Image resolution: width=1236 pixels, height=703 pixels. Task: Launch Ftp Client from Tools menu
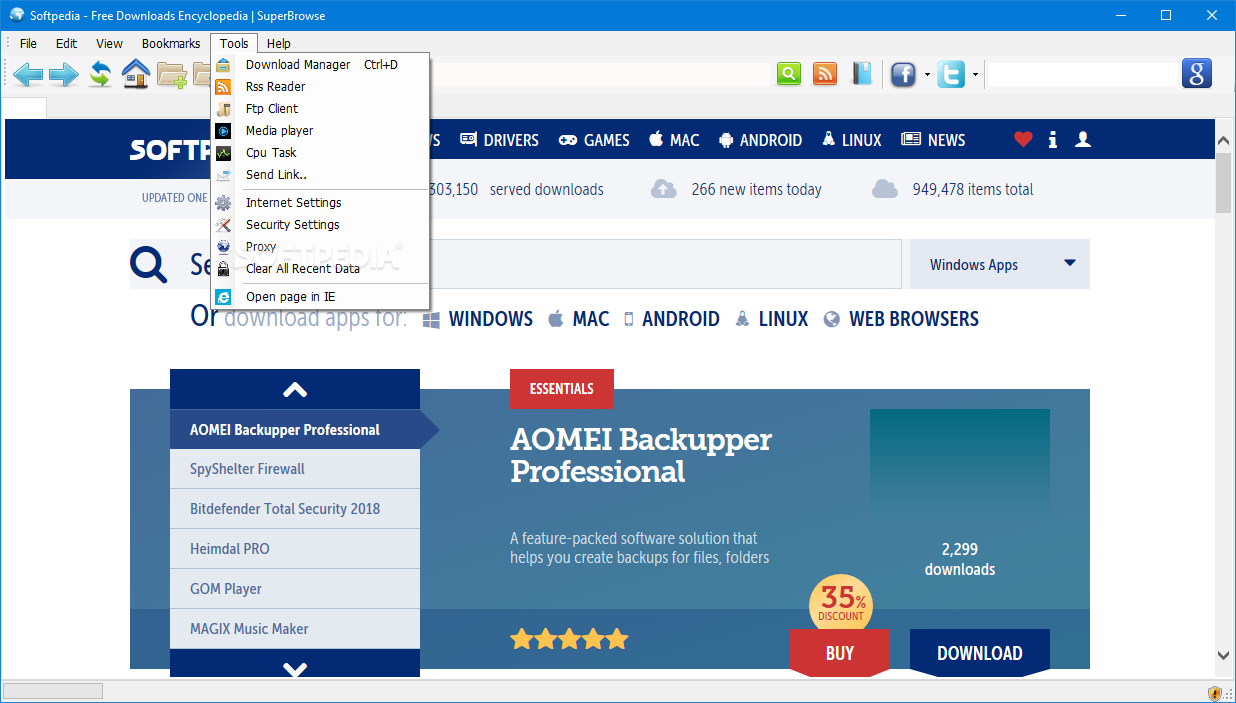[x=320, y=108]
